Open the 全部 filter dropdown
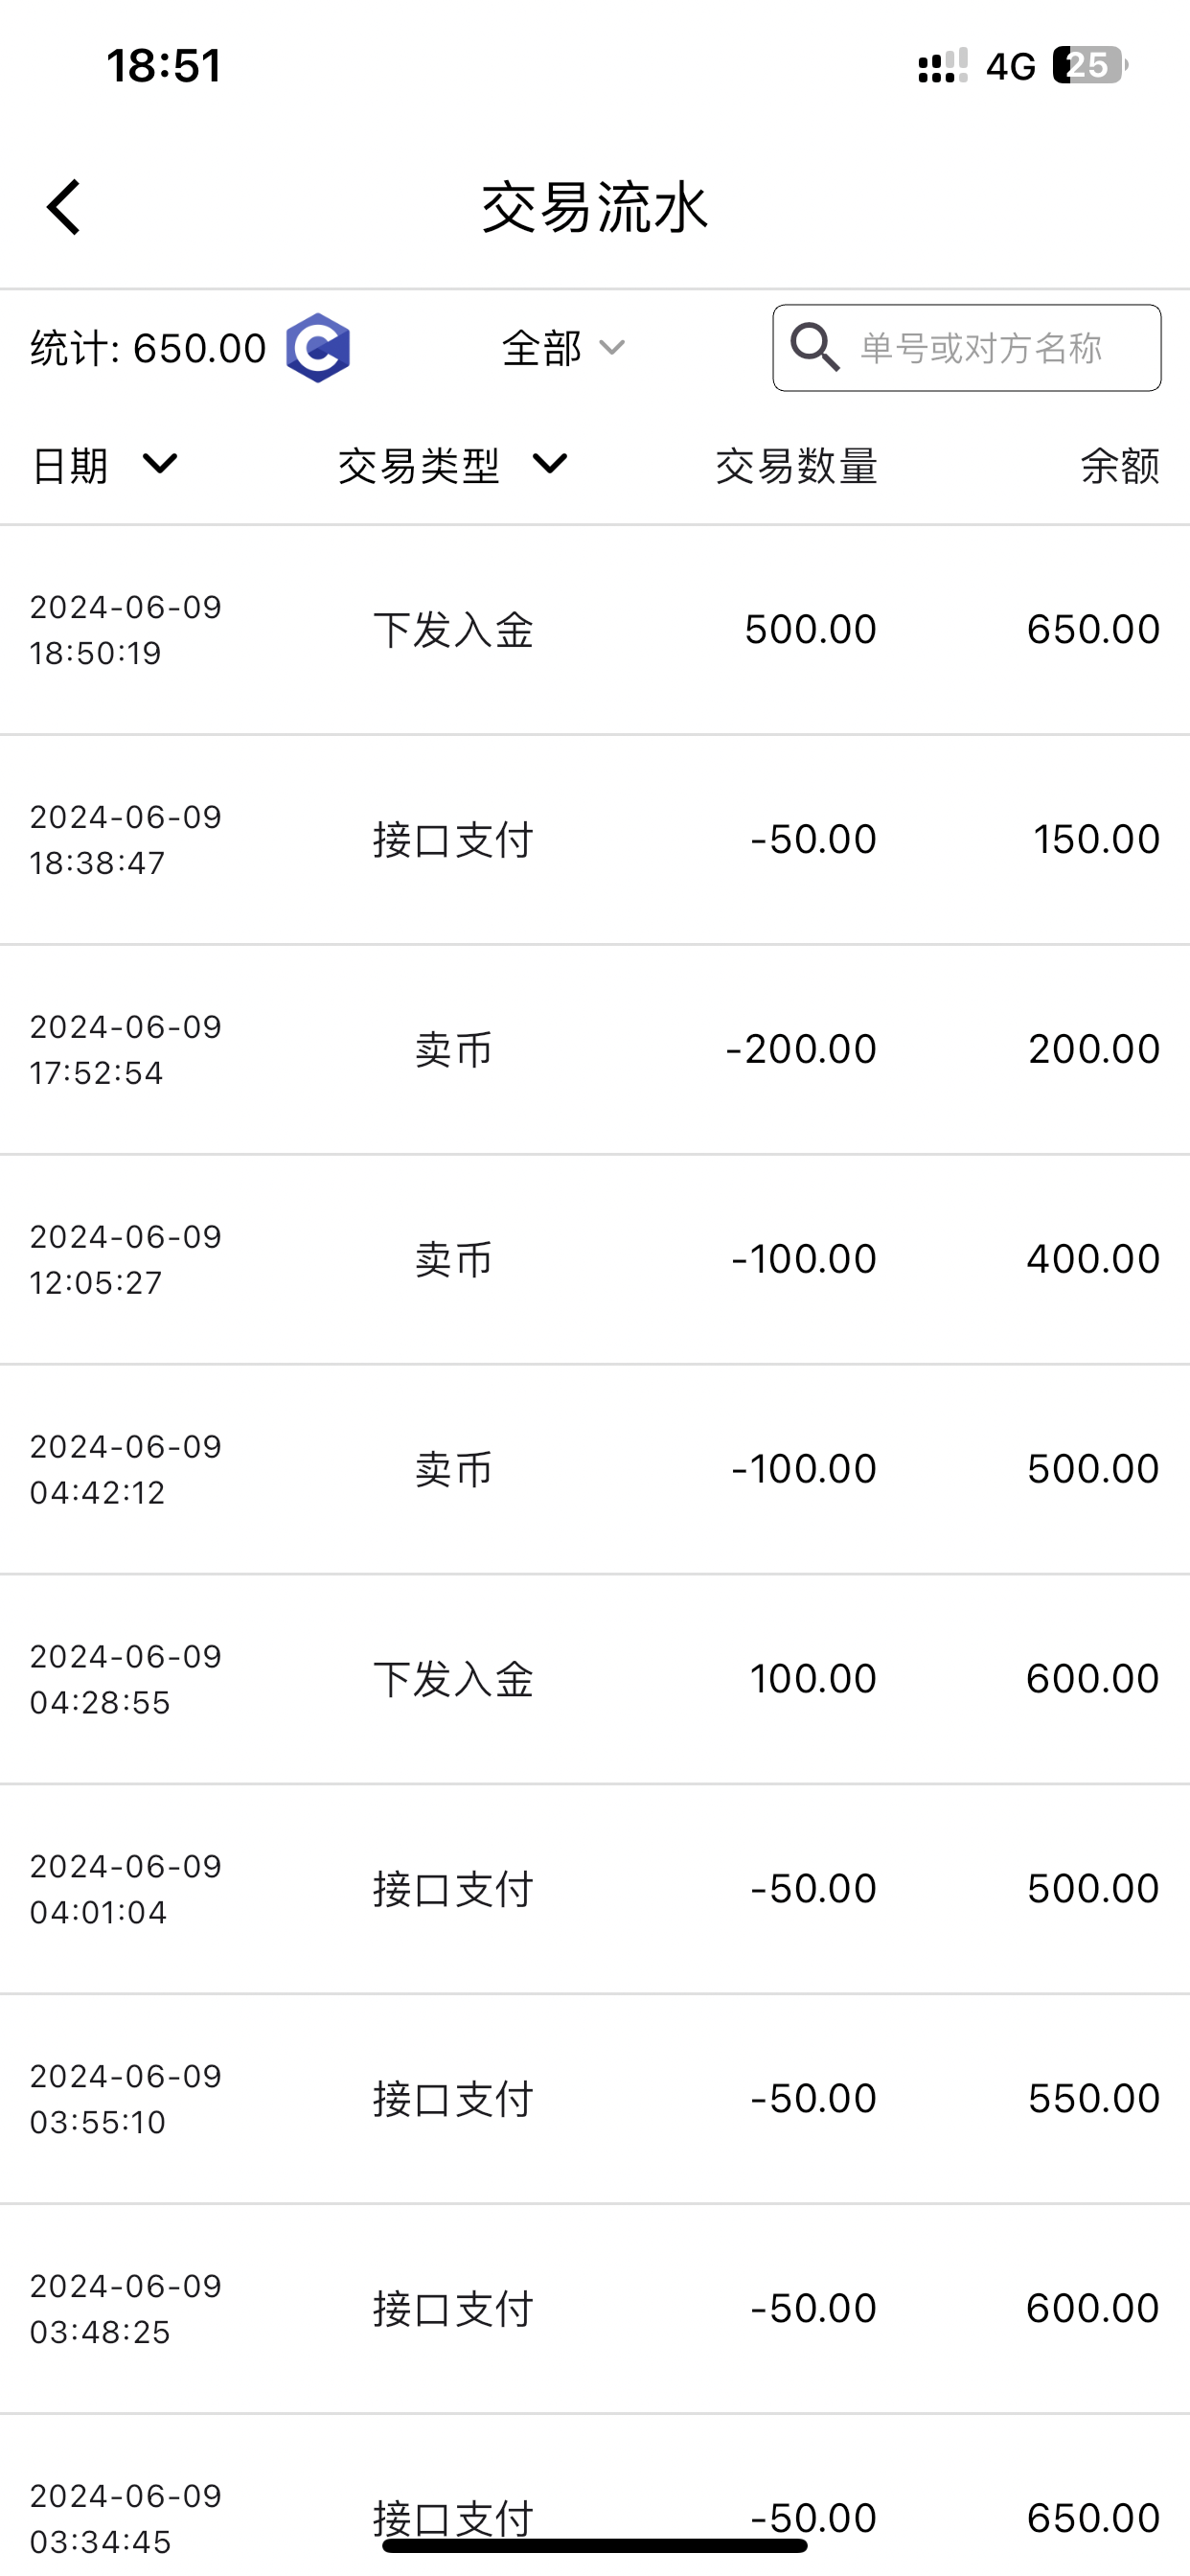Viewport: 1190px width, 2576px height. pos(563,348)
